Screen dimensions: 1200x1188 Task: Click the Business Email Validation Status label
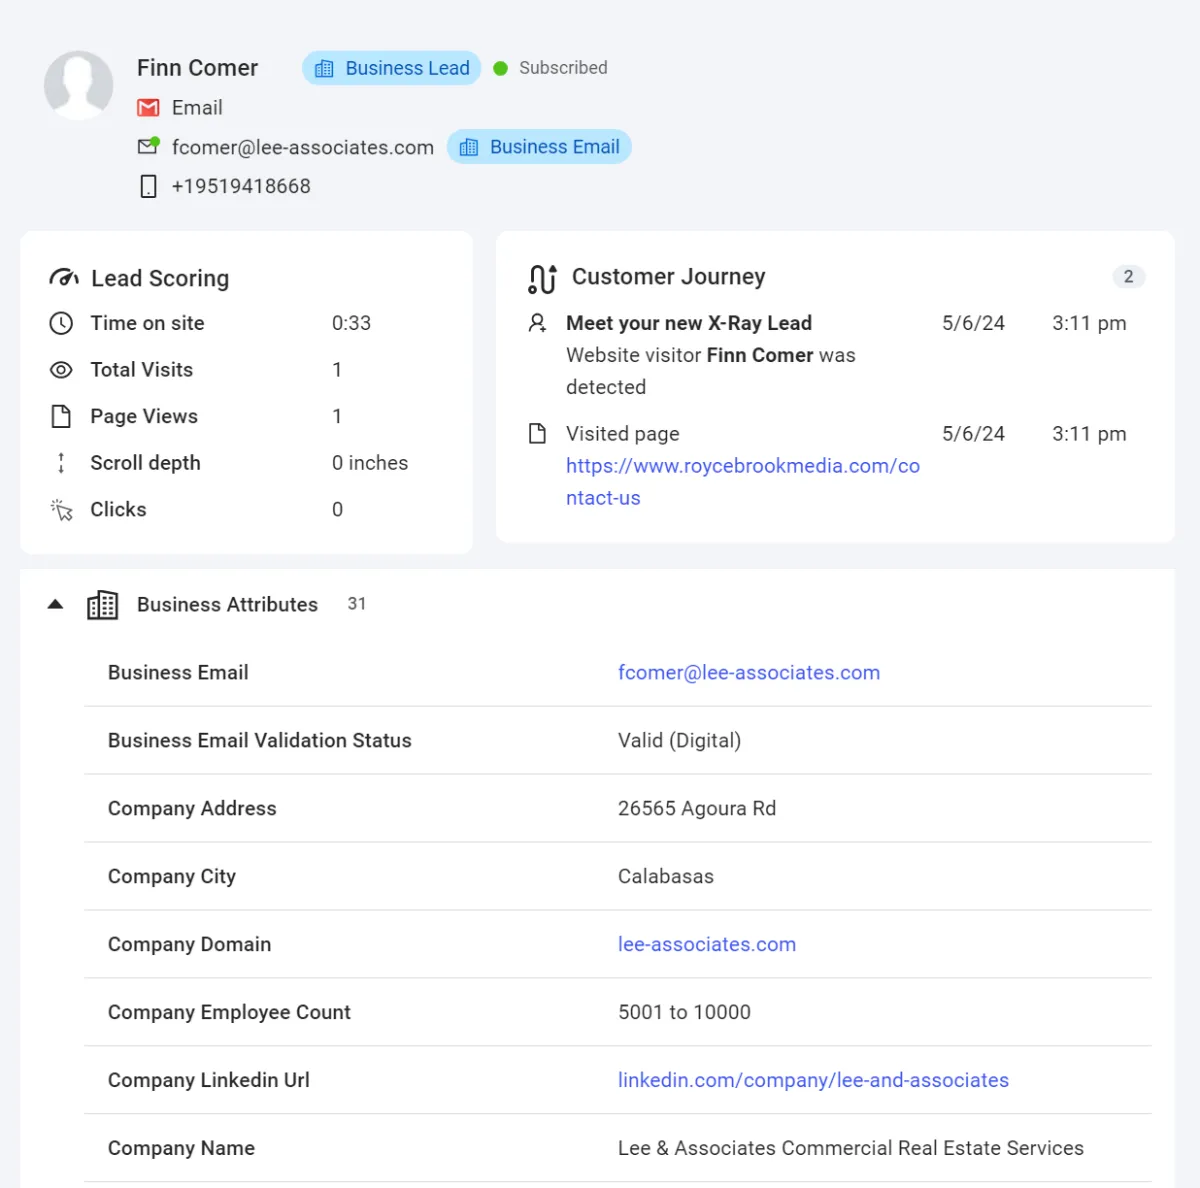coord(260,741)
